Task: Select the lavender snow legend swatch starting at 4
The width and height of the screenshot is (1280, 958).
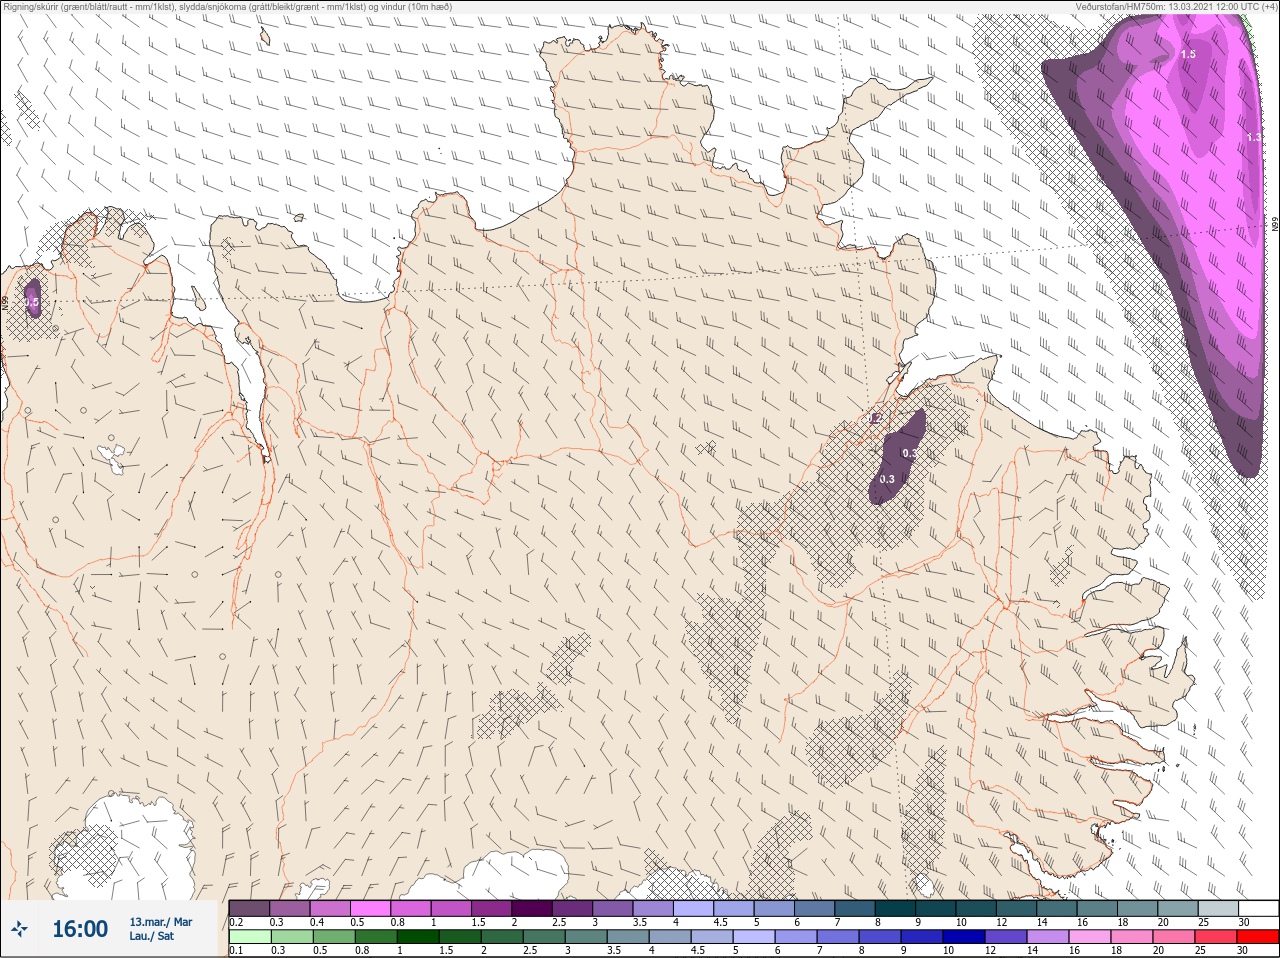Action: click(x=693, y=908)
